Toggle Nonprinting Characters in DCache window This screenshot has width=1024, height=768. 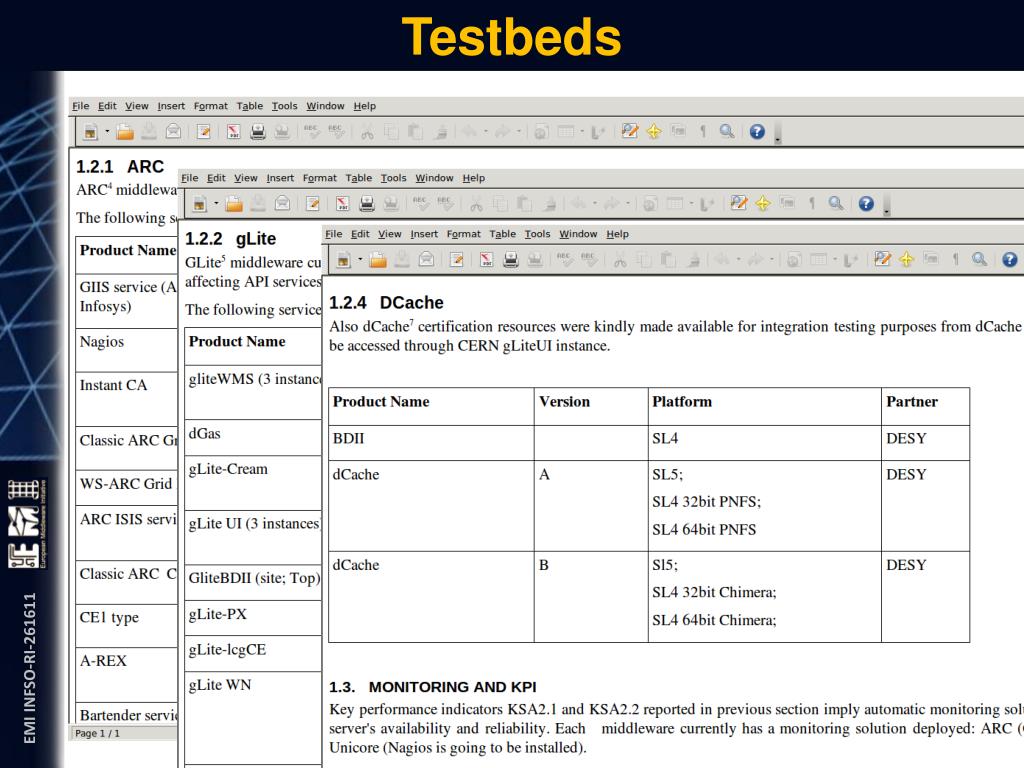point(955,260)
